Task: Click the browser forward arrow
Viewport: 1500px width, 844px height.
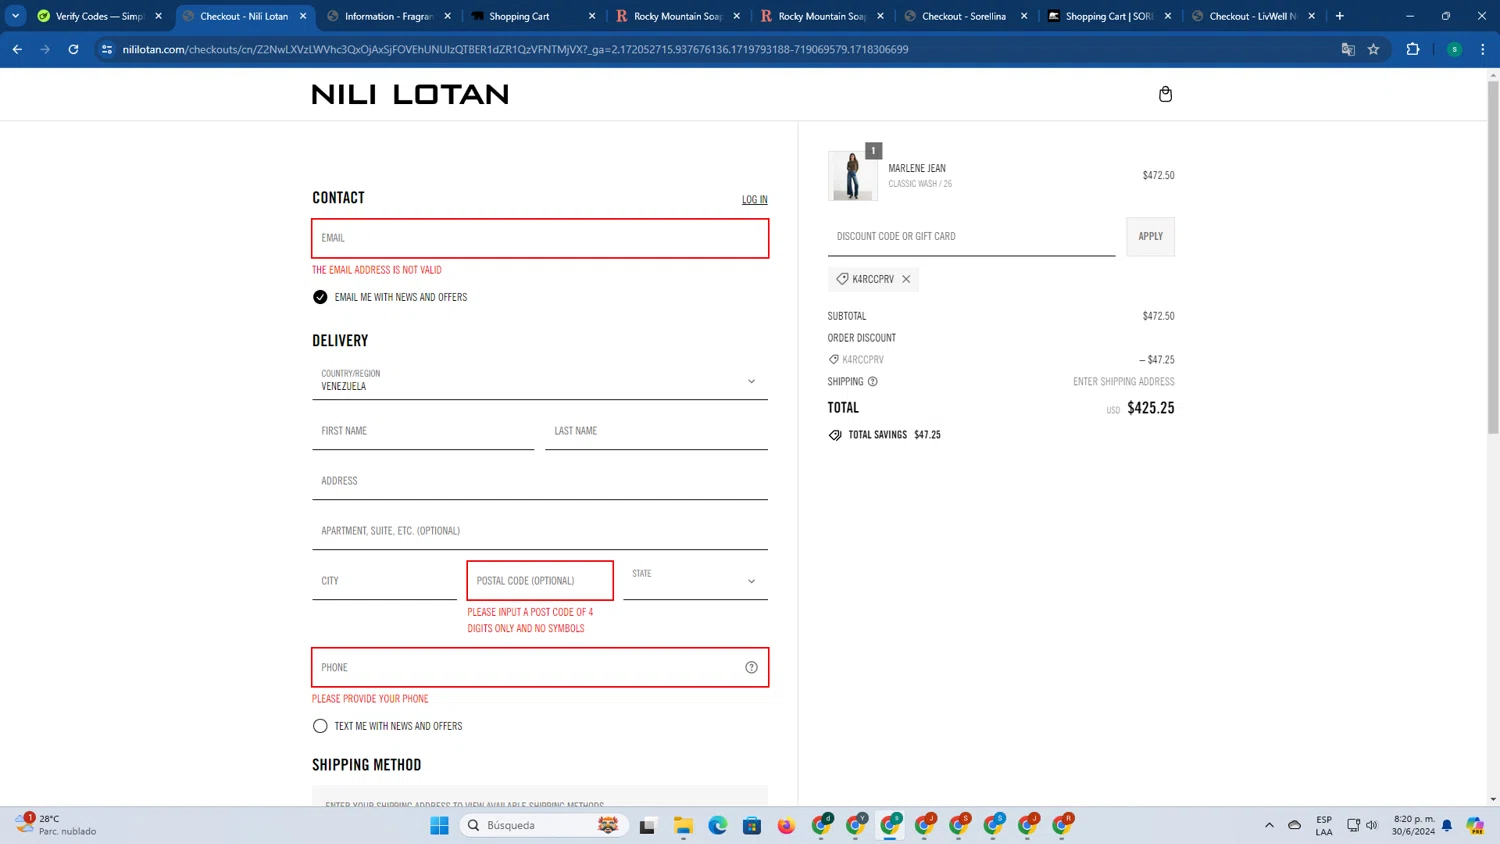Action: 45,49
